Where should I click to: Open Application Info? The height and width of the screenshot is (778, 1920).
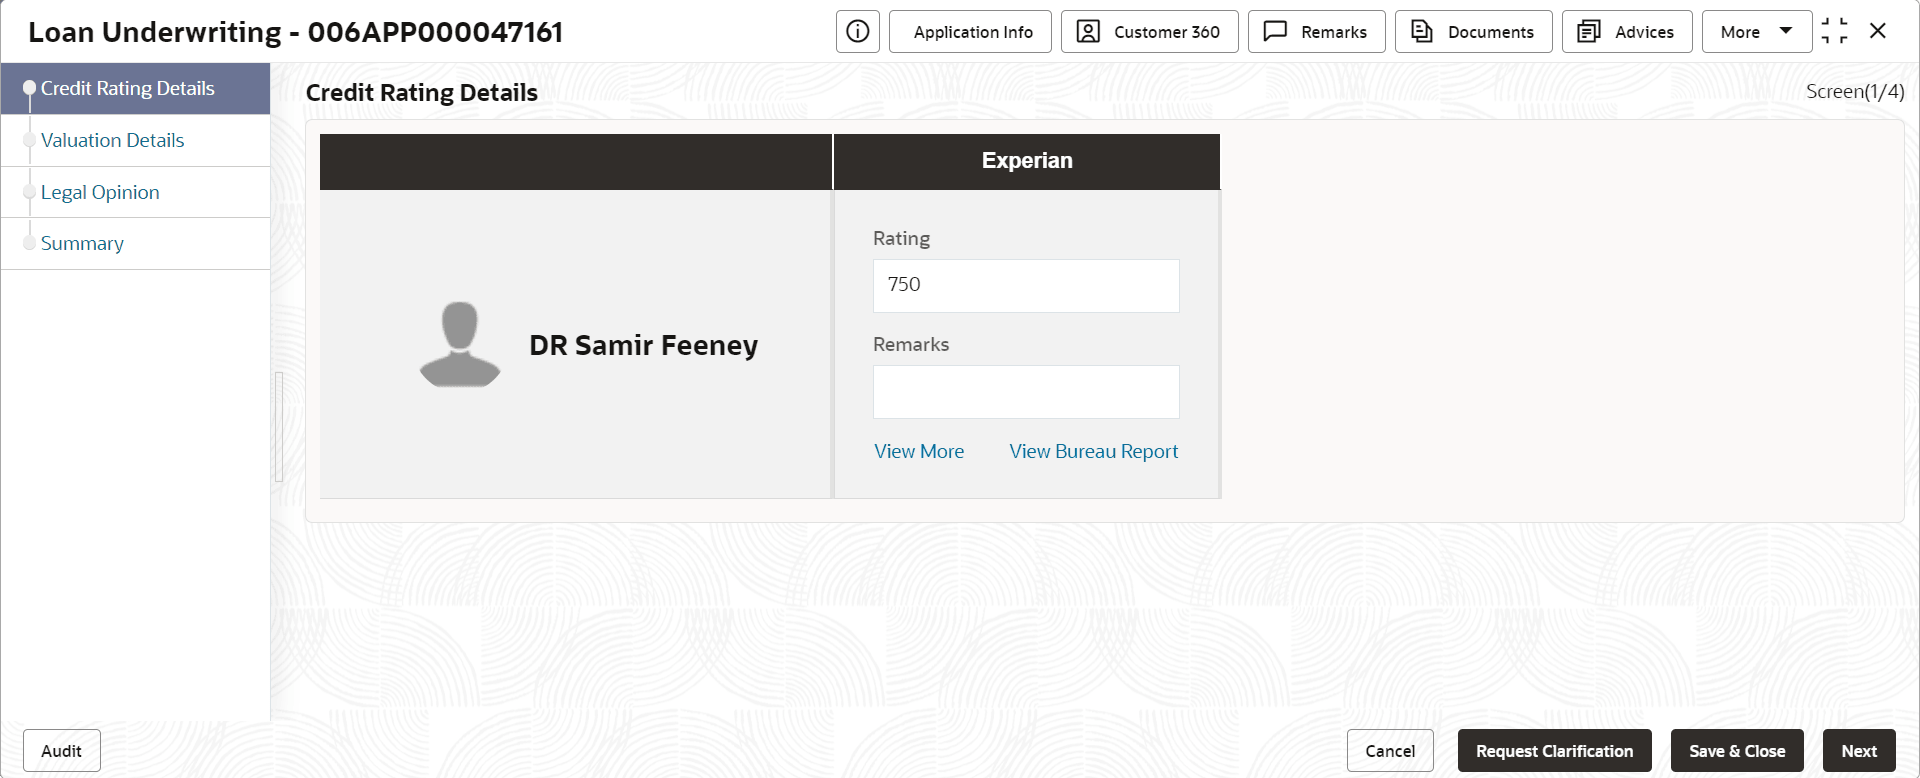(x=970, y=32)
